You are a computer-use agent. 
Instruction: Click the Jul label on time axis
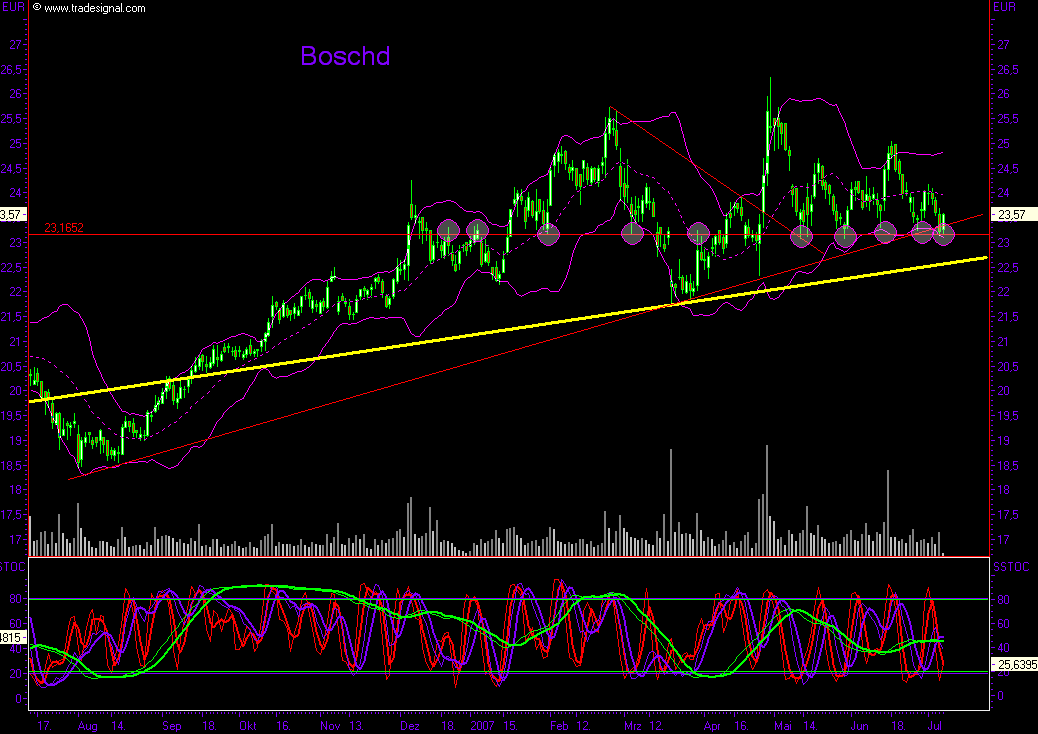(932, 724)
